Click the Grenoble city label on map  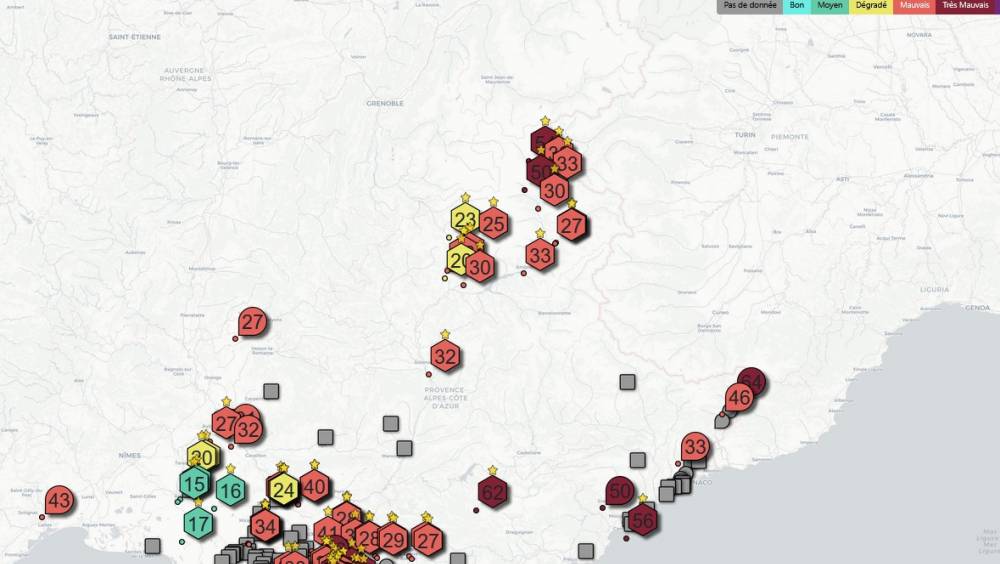pos(385,103)
